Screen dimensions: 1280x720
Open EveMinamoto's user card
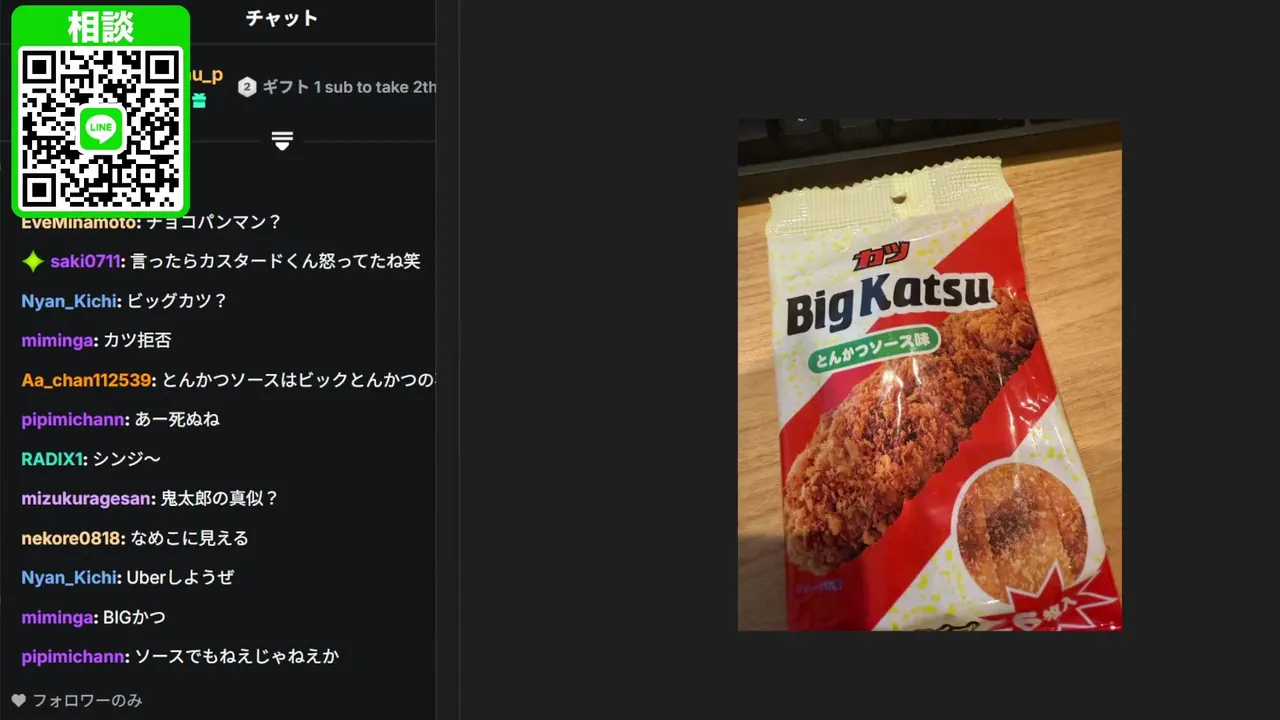point(79,222)
